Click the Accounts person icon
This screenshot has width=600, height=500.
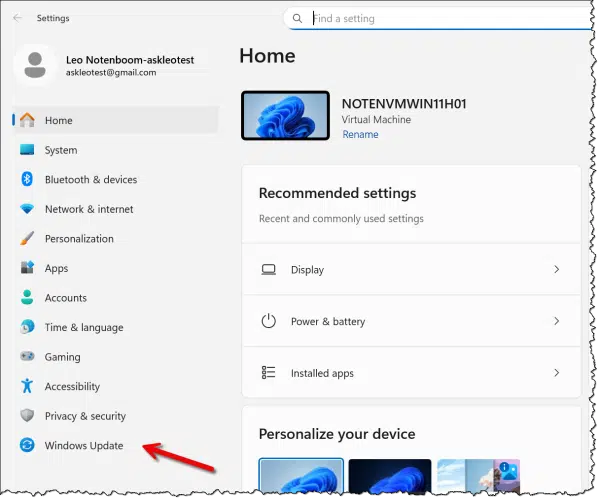pyautogui.click(x=27, y=297)
